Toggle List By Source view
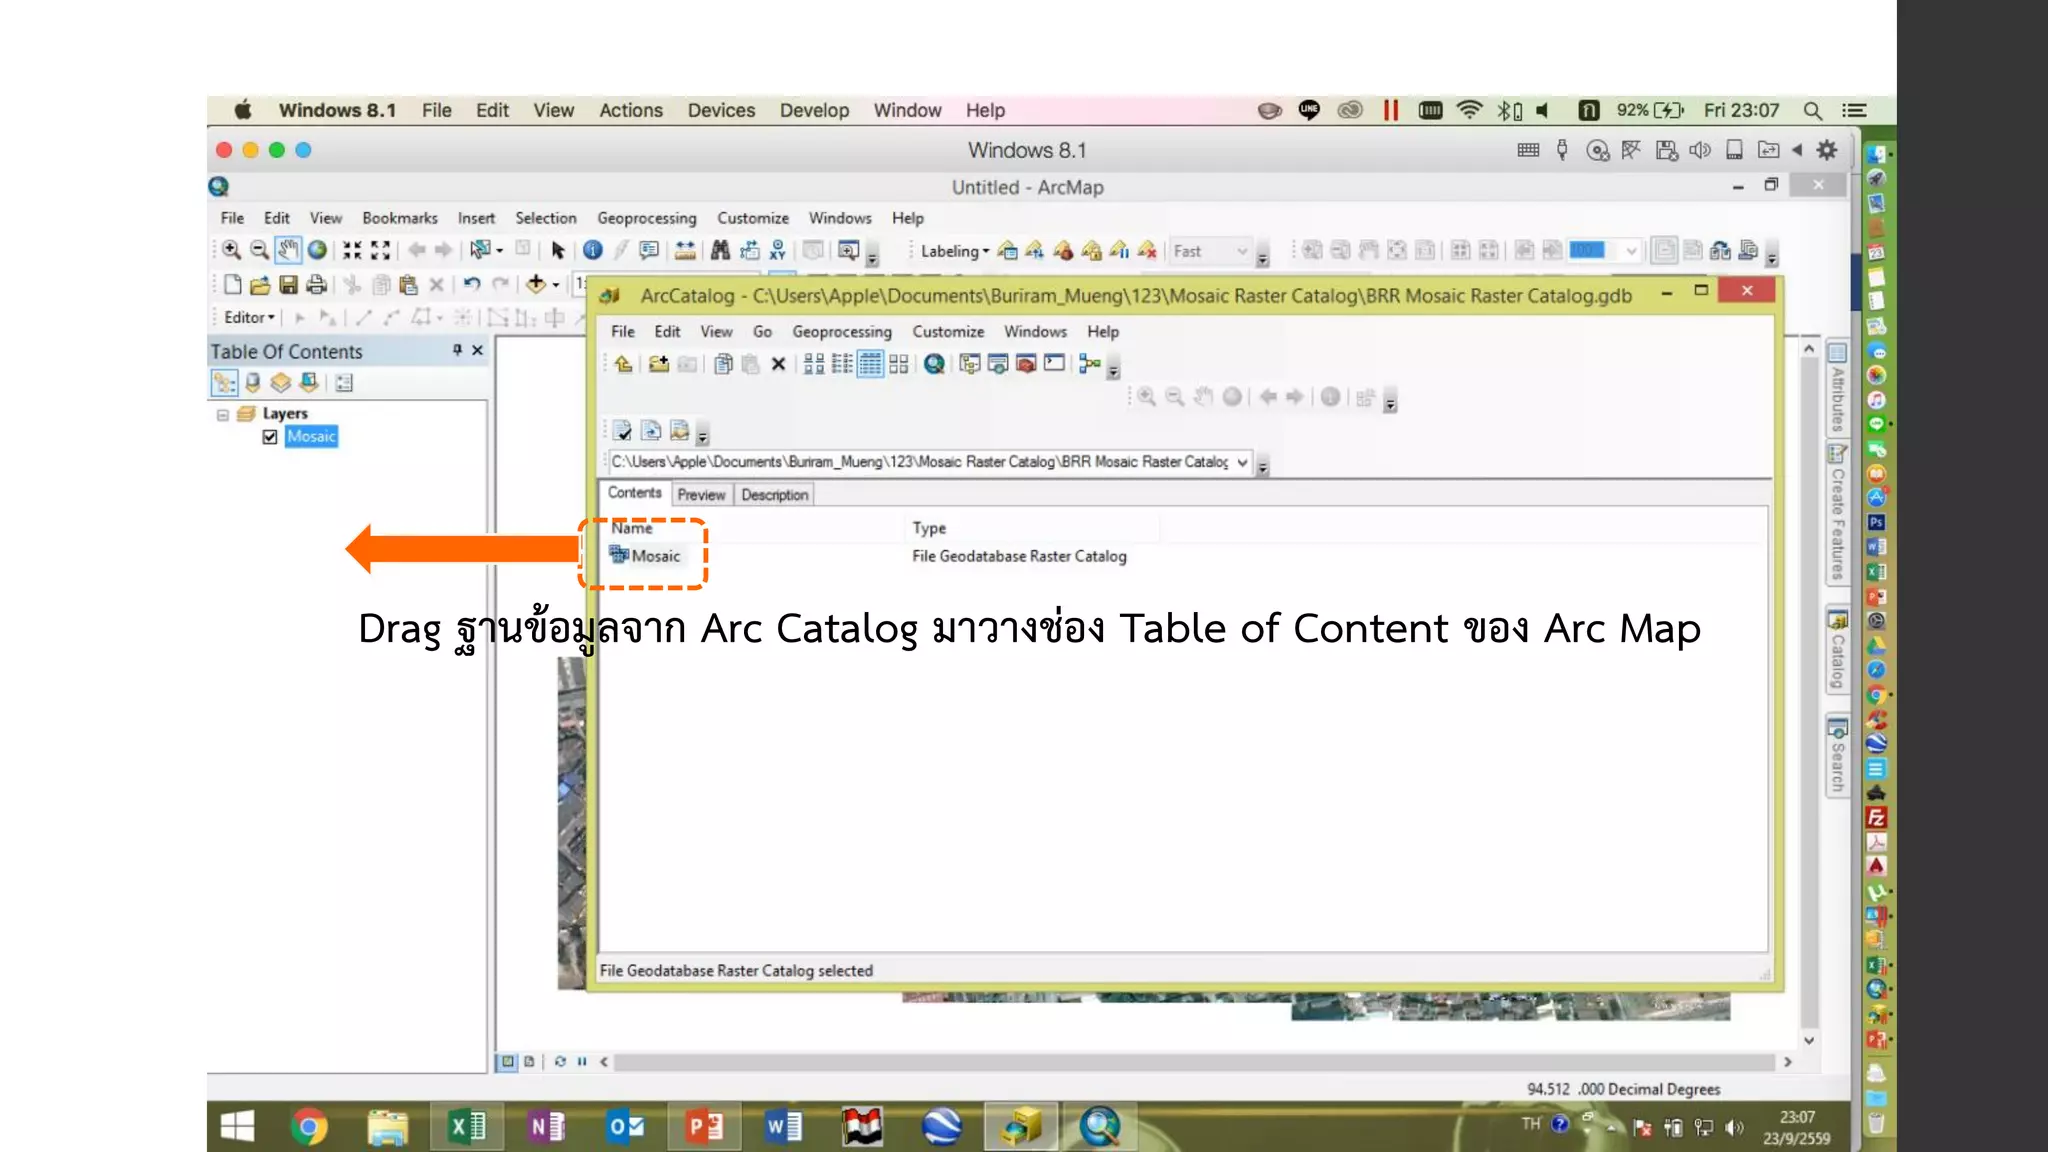 (x=253, y=383)
